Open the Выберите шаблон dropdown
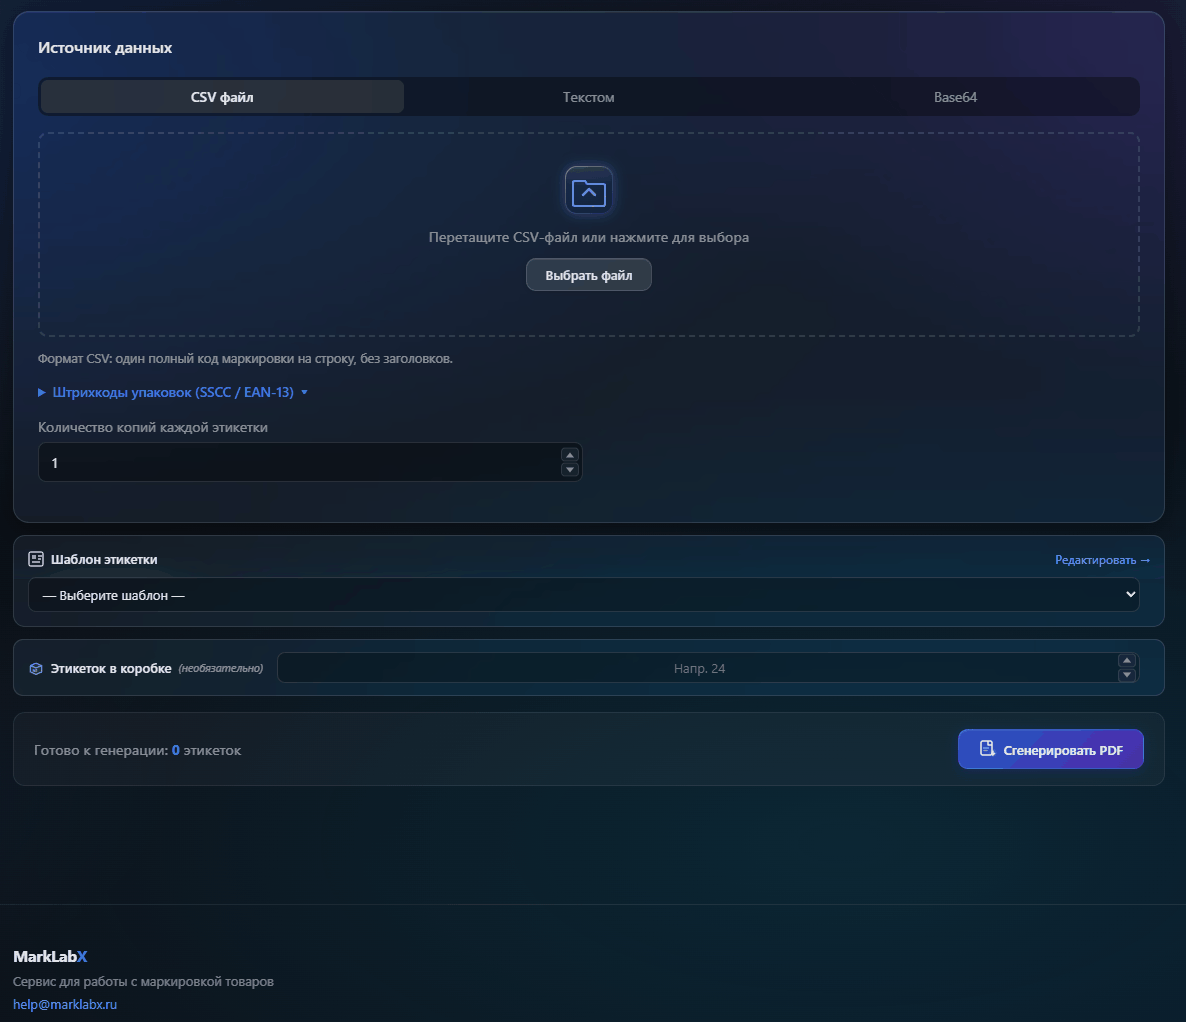The width and height of the screenshot is (1186, 1022). click(x=583, y=595)
